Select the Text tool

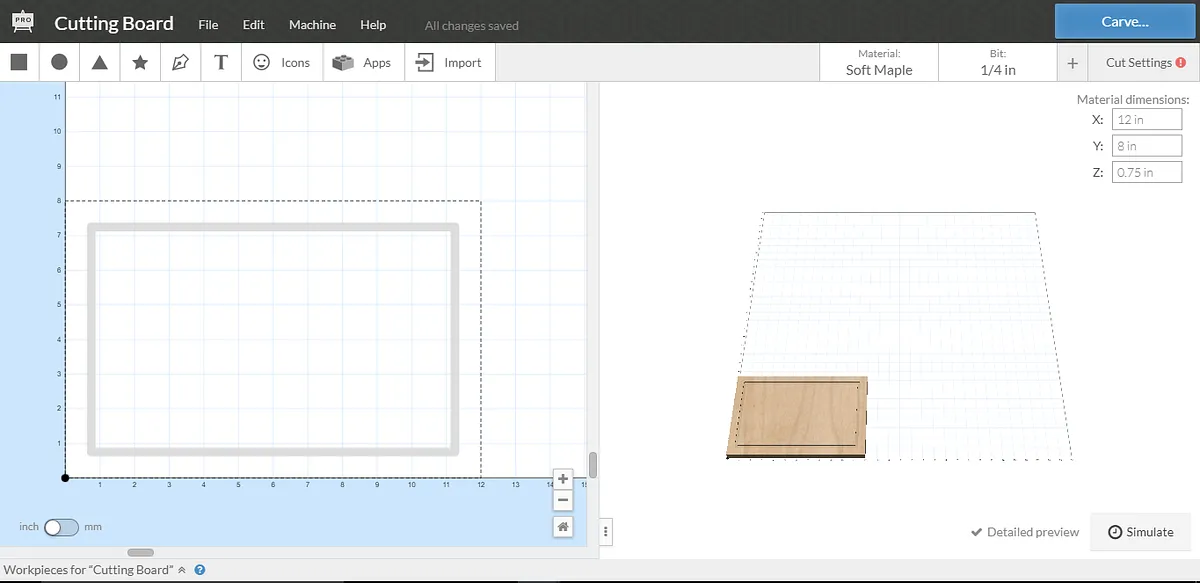221,62
